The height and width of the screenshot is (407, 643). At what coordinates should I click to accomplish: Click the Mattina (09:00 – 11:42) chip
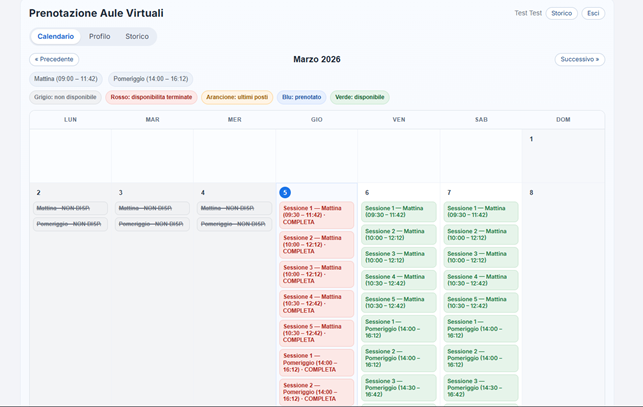(65, 79)
